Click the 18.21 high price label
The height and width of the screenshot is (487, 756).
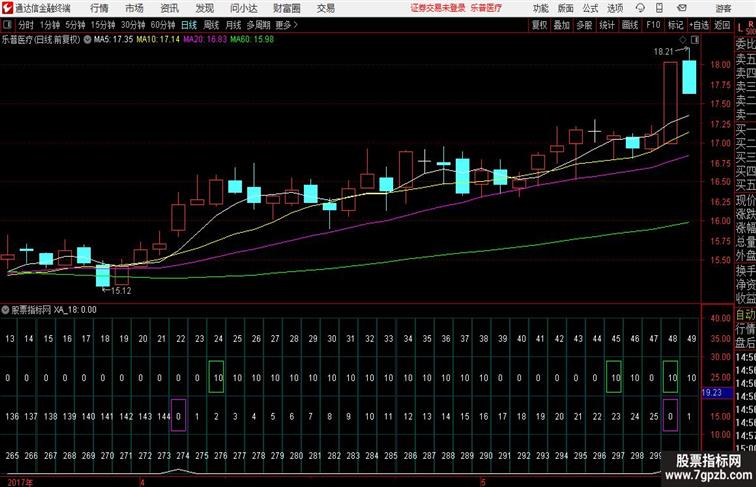663,52
